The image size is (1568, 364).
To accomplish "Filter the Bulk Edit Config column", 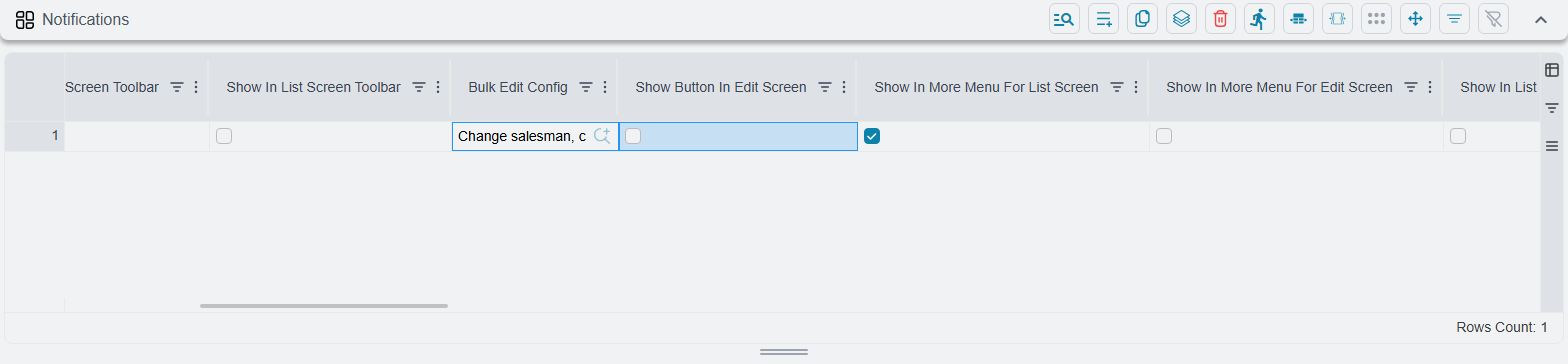I will [587, 88].
